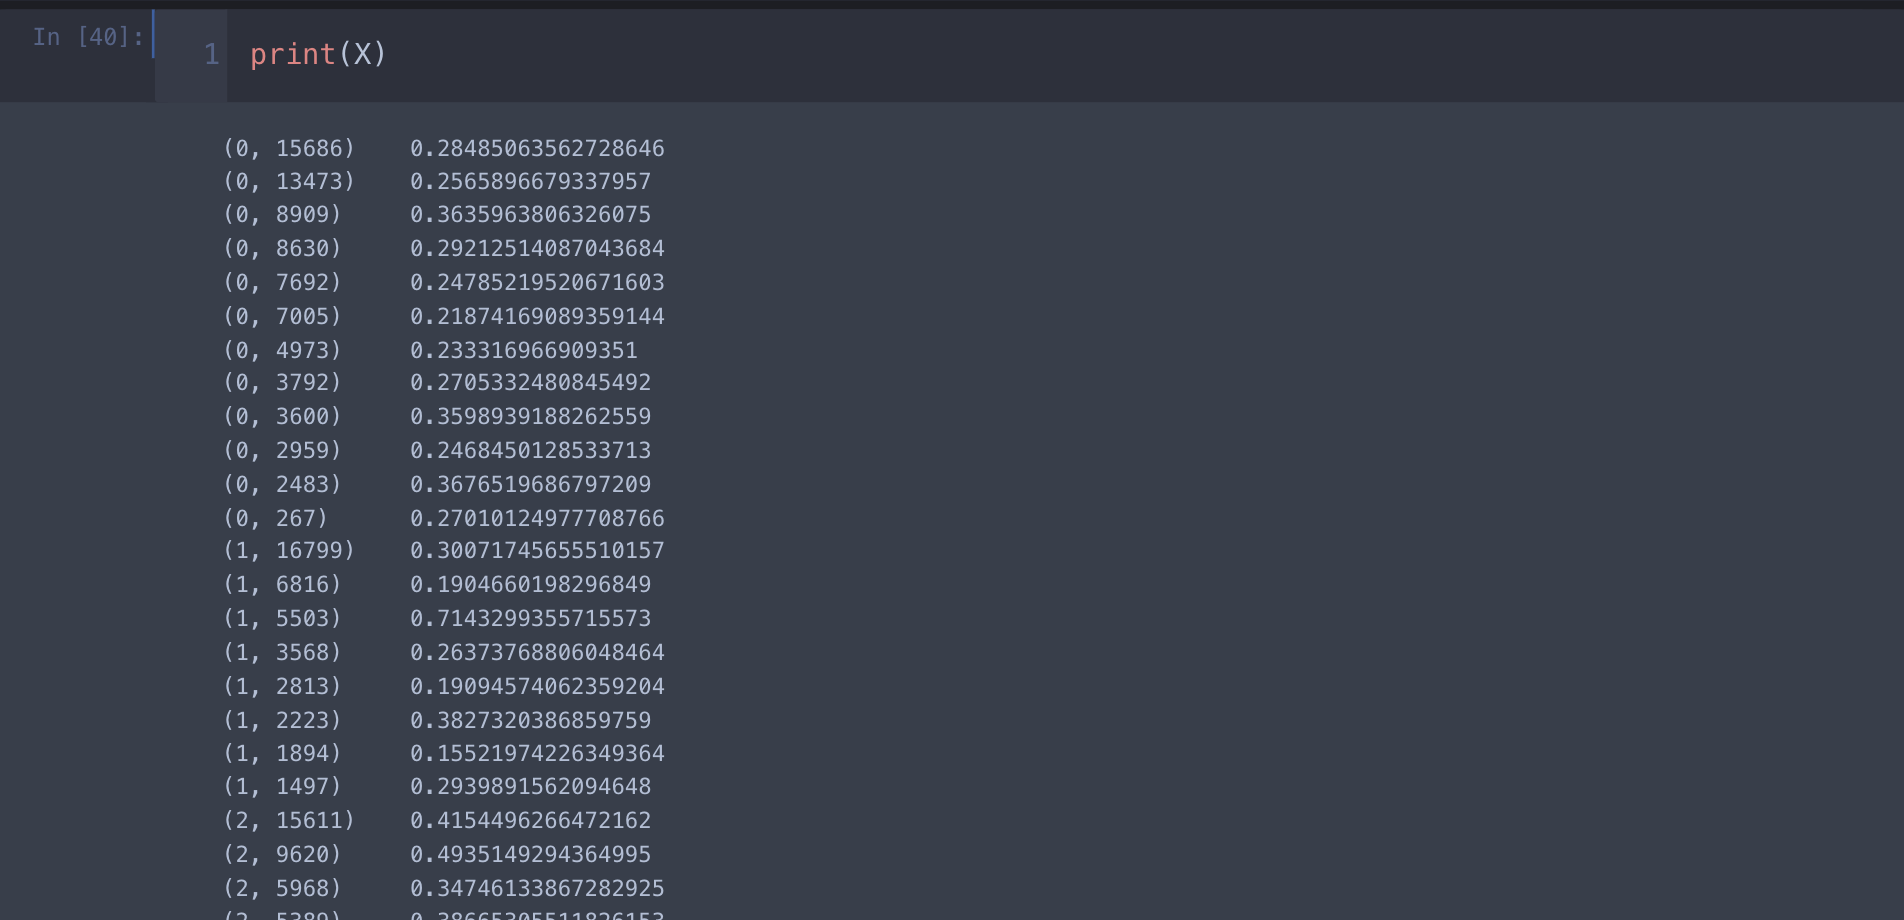Click value 0.21874169089359144

(537, 317)
